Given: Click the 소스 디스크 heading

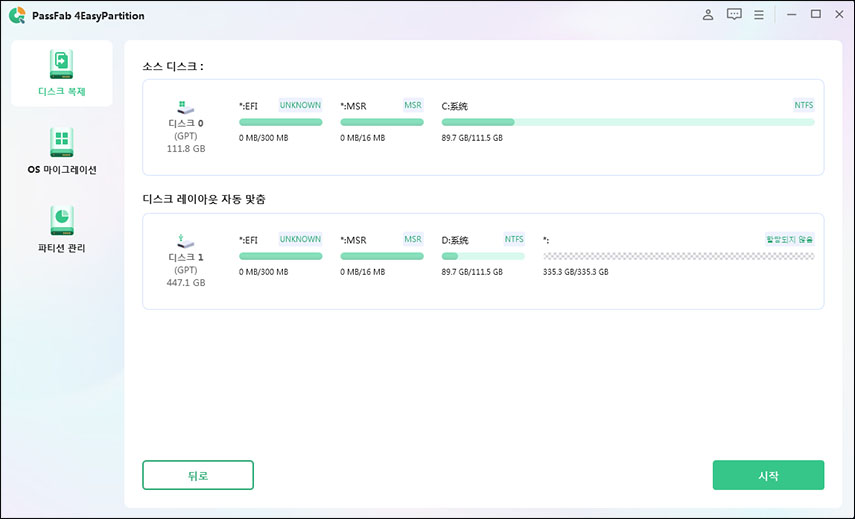Looking at the screenshot, I should (x=173, y=67).
